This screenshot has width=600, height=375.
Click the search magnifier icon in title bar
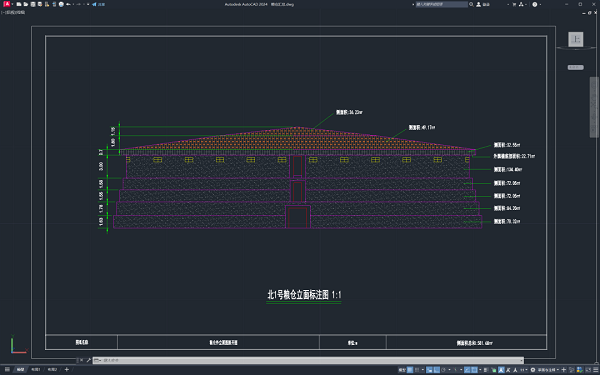[x=471, y=4]
